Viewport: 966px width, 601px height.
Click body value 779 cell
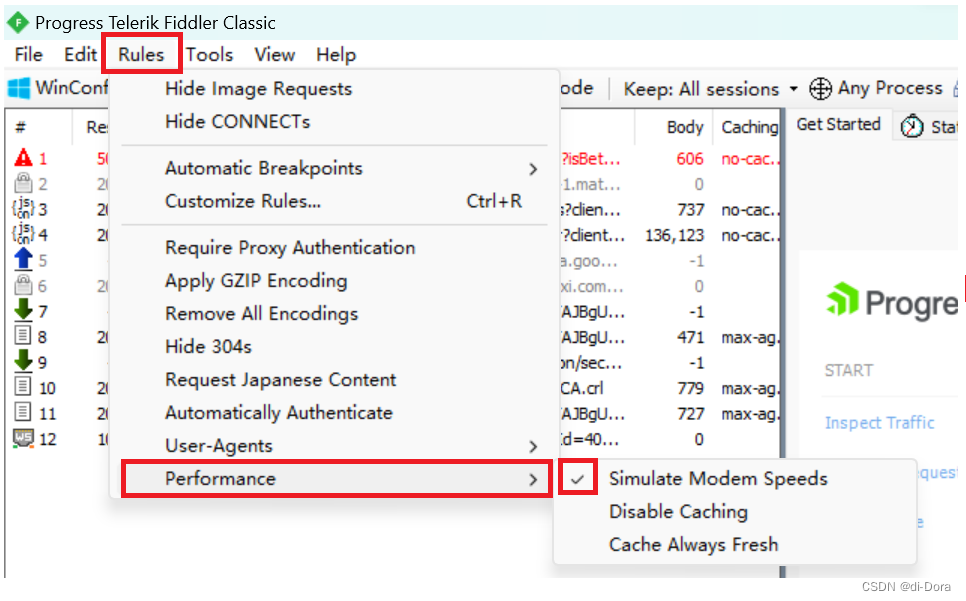point(690,389)
